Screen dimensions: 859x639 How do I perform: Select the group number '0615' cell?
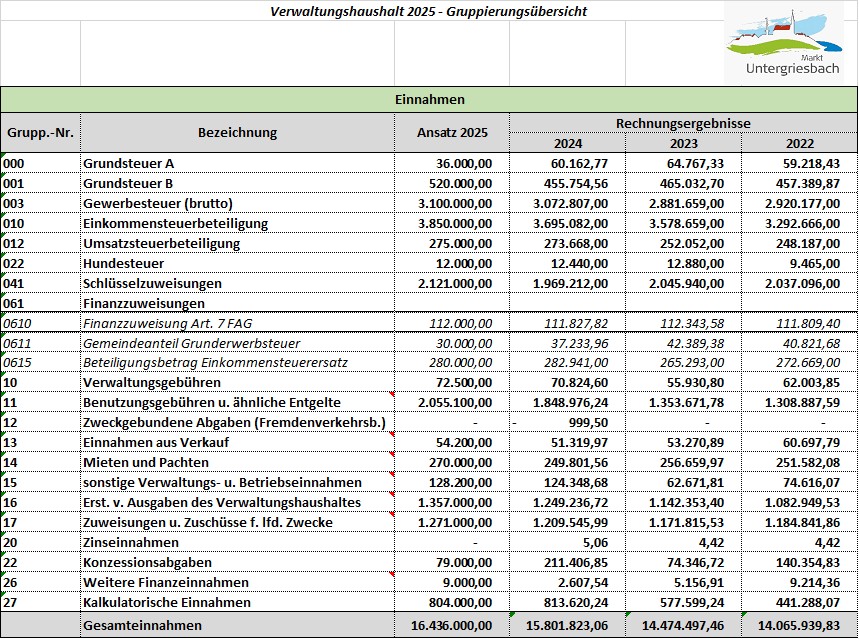coord(41,363)
